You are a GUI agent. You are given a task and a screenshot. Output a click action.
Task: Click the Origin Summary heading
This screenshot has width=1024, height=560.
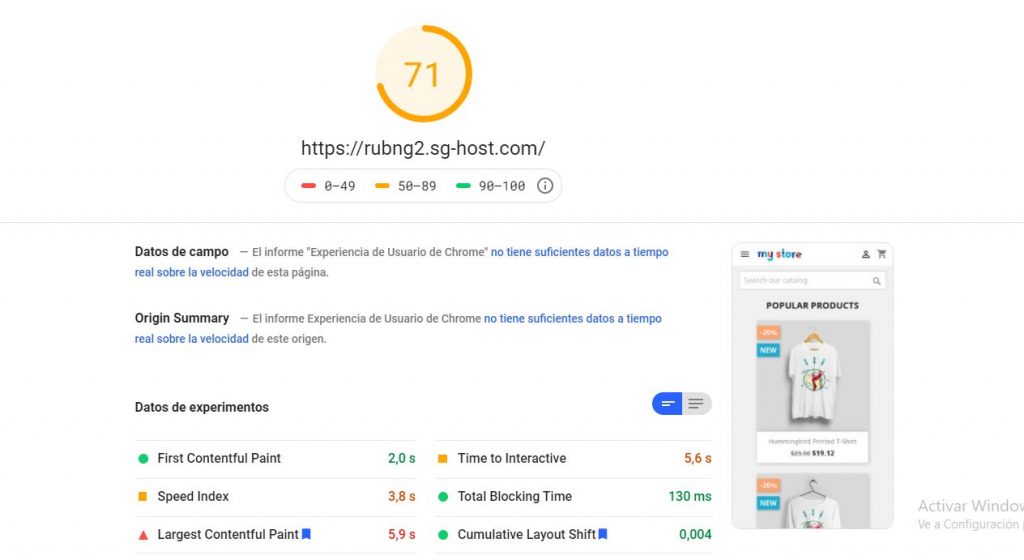tap(182, 319)
